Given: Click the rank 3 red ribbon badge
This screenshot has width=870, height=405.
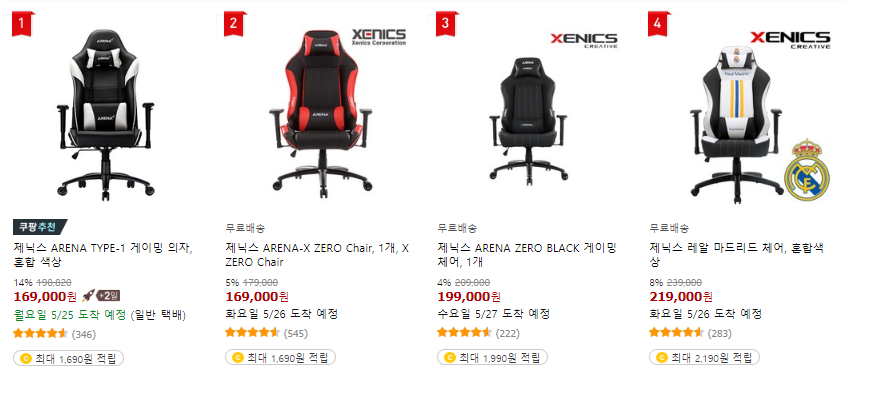Looking at the screenshot, I should (446, 23).
